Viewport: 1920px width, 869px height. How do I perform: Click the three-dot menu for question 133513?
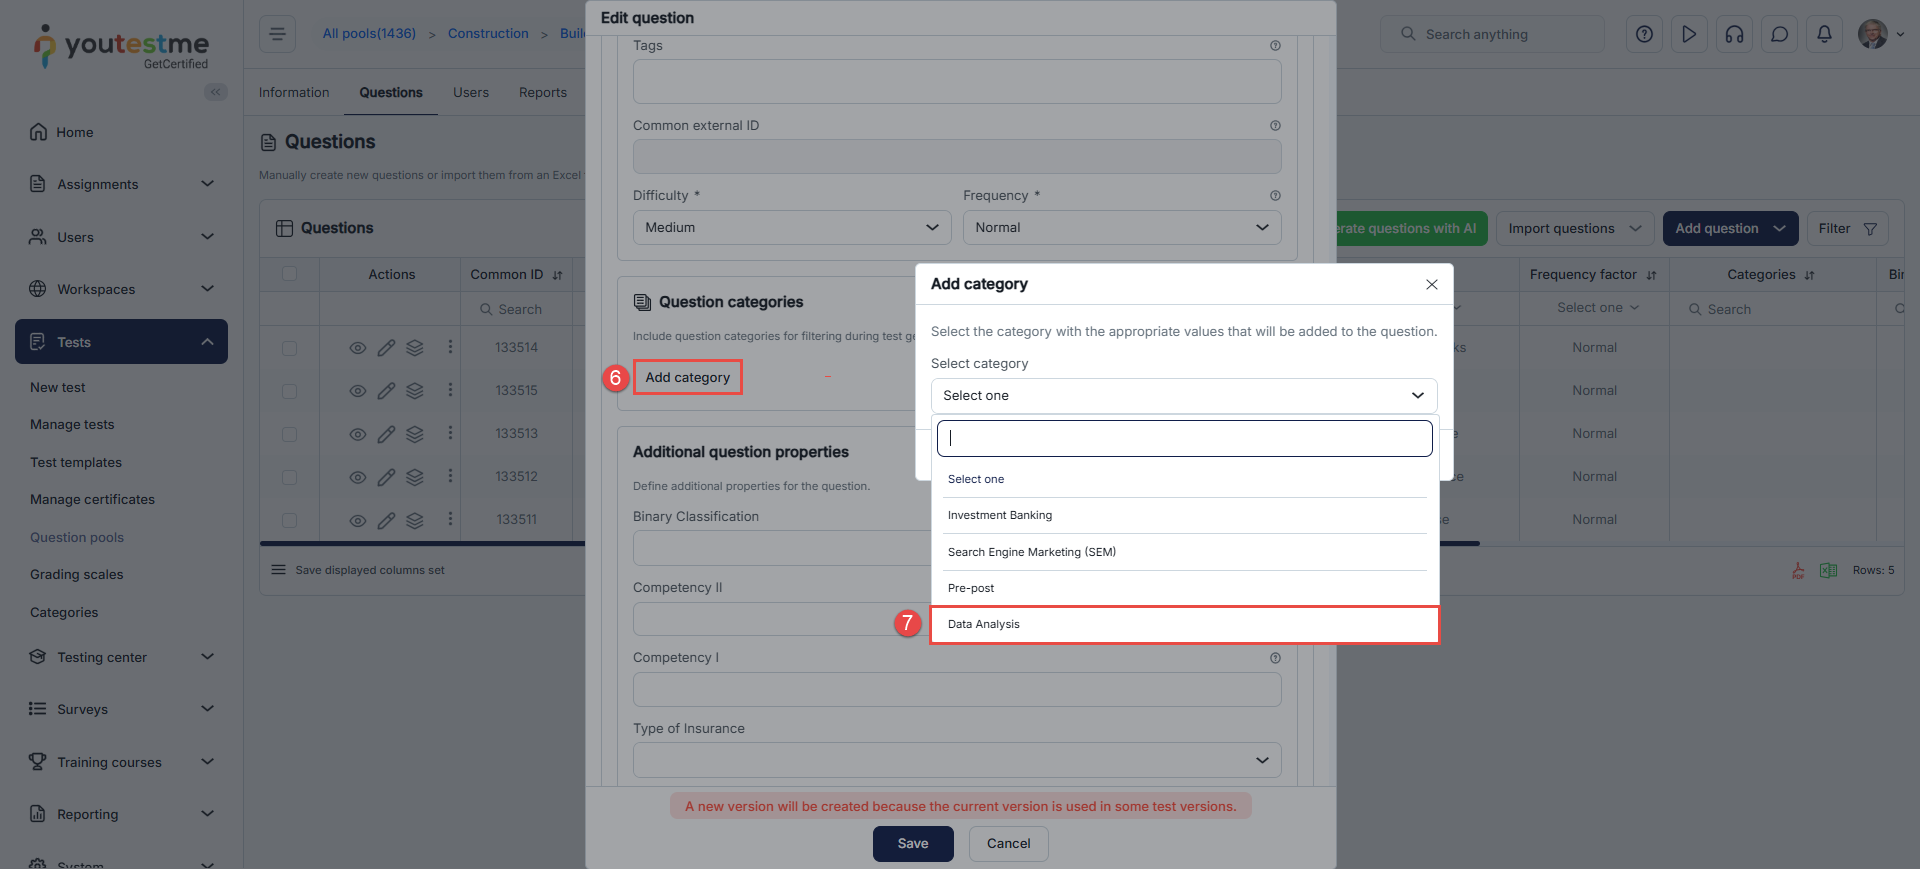pyautogui.click(x=450, y=433)
